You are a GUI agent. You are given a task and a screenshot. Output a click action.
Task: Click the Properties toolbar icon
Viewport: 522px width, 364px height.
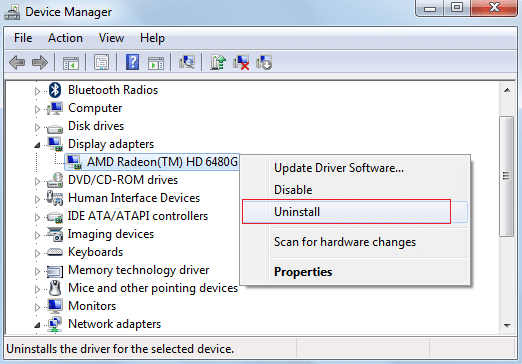coord(101,62)
